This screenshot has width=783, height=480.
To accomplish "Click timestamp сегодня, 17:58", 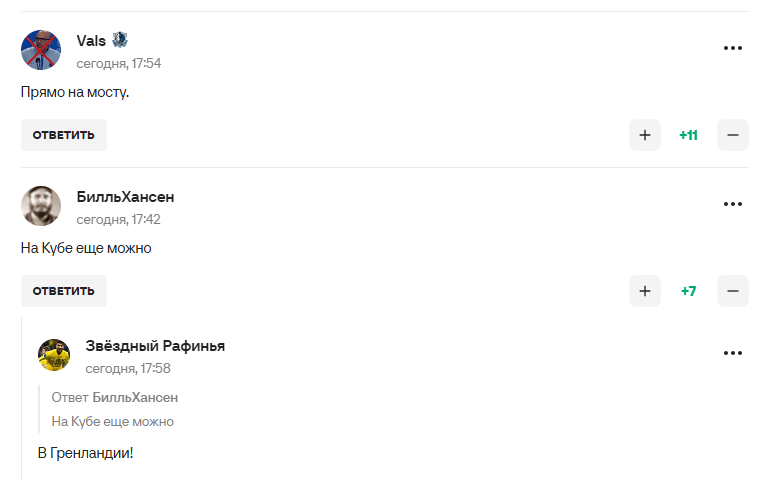I will tap(128, 368).
